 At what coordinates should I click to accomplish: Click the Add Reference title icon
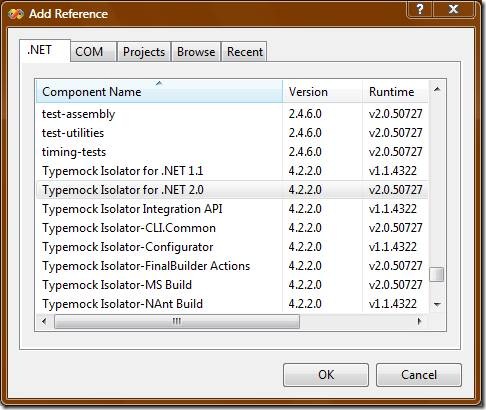(x=16, y=14)
